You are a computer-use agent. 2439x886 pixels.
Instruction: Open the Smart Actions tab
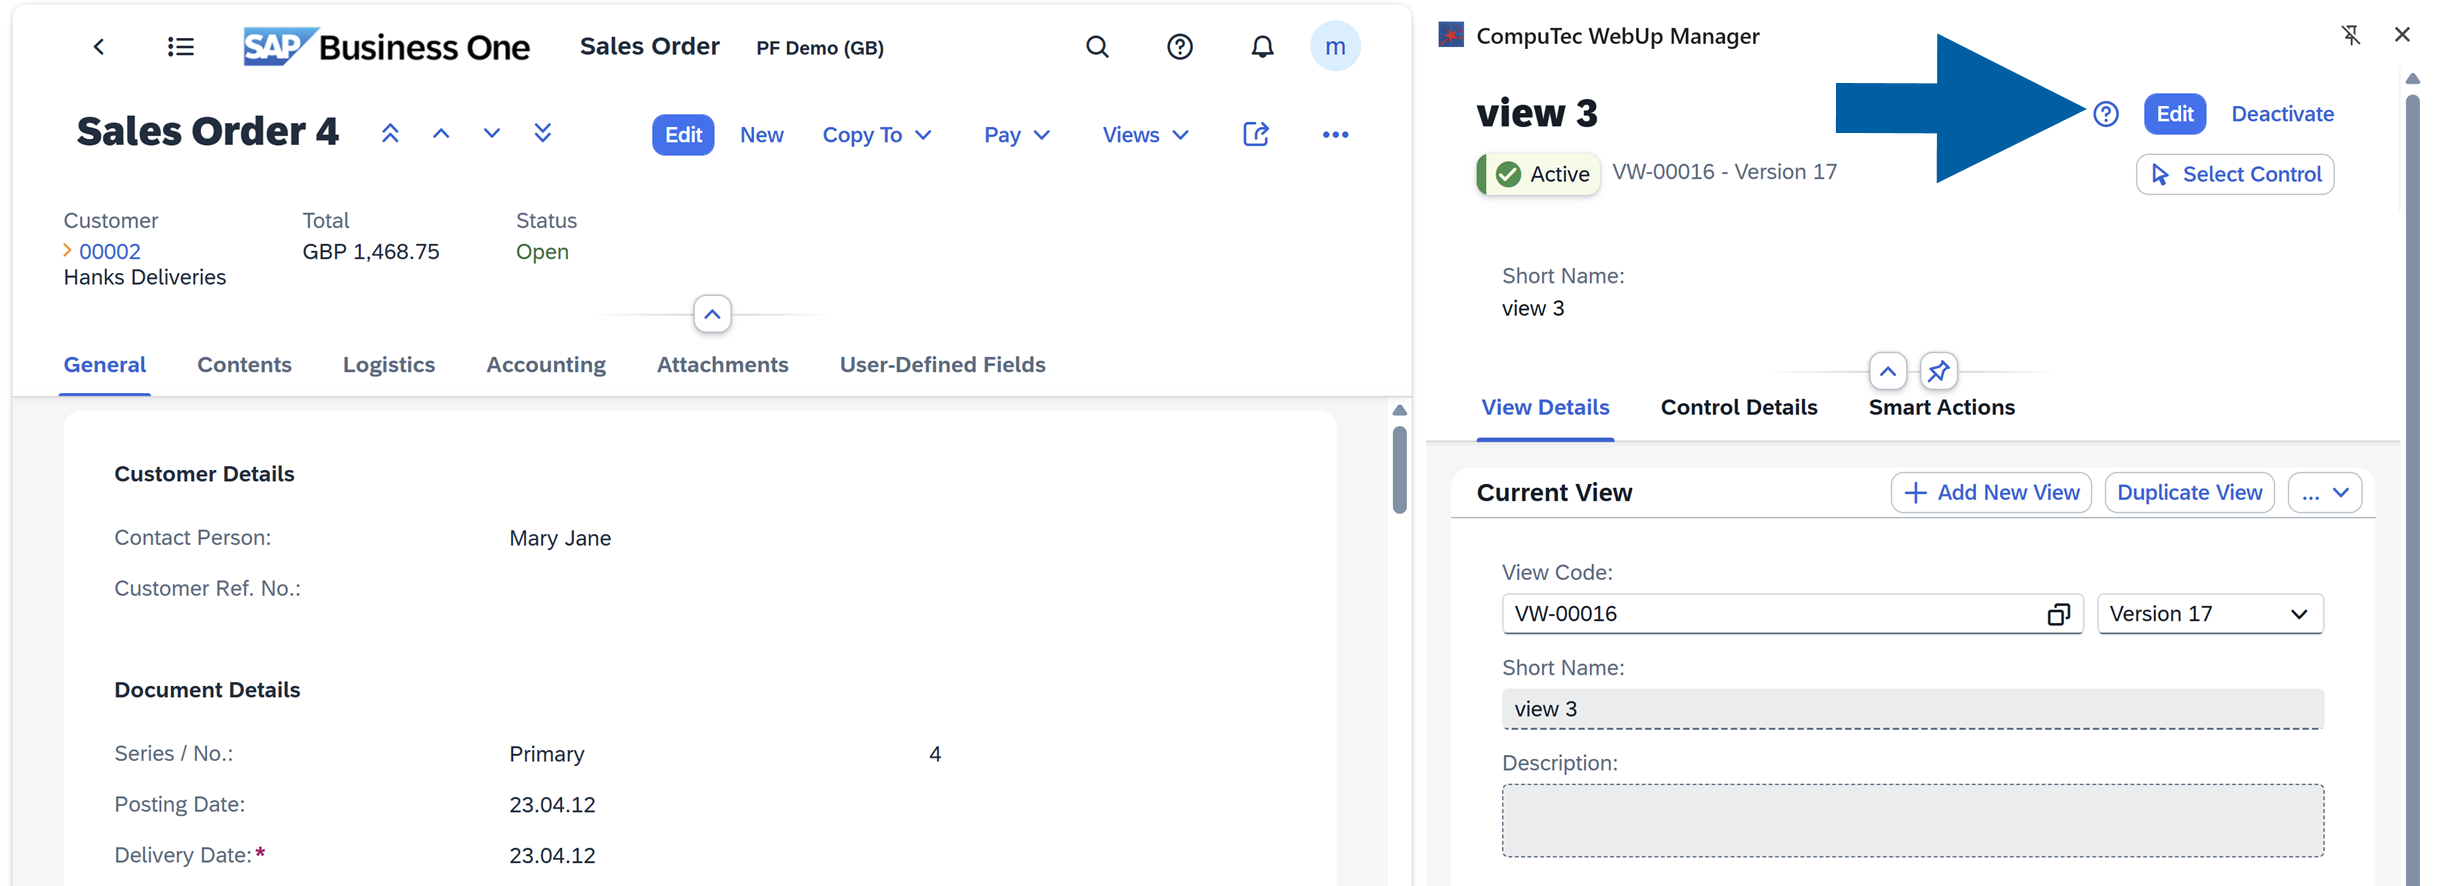click(1941, 408)
